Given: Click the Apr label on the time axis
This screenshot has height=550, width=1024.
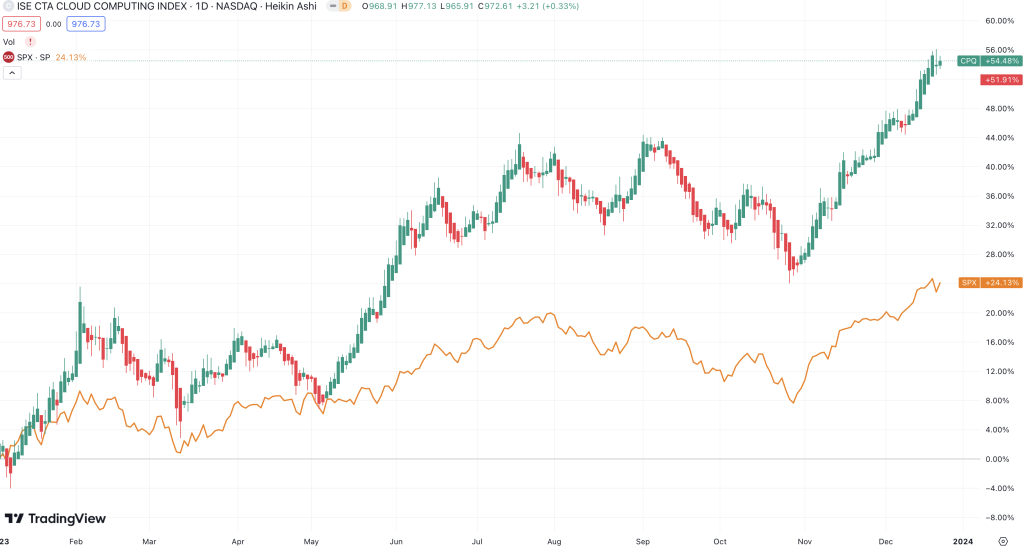Looking at the screenshot, I should click(x=238, y=542).
